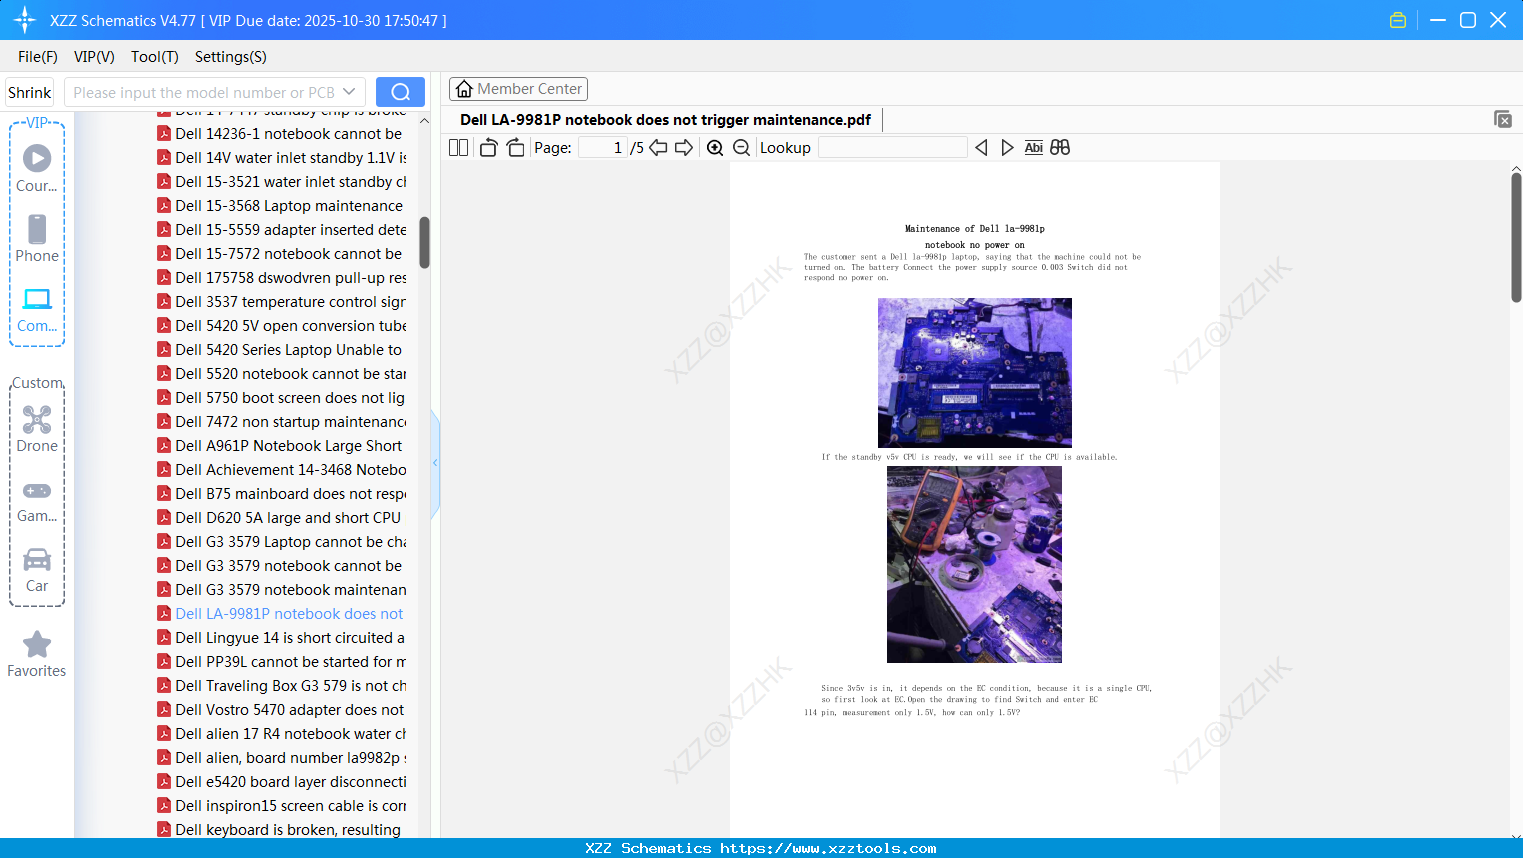The height and width of the screenshot is (858, 1523).
Task: Toggle the Abi whole-word match option
Action: [1034, 148]
